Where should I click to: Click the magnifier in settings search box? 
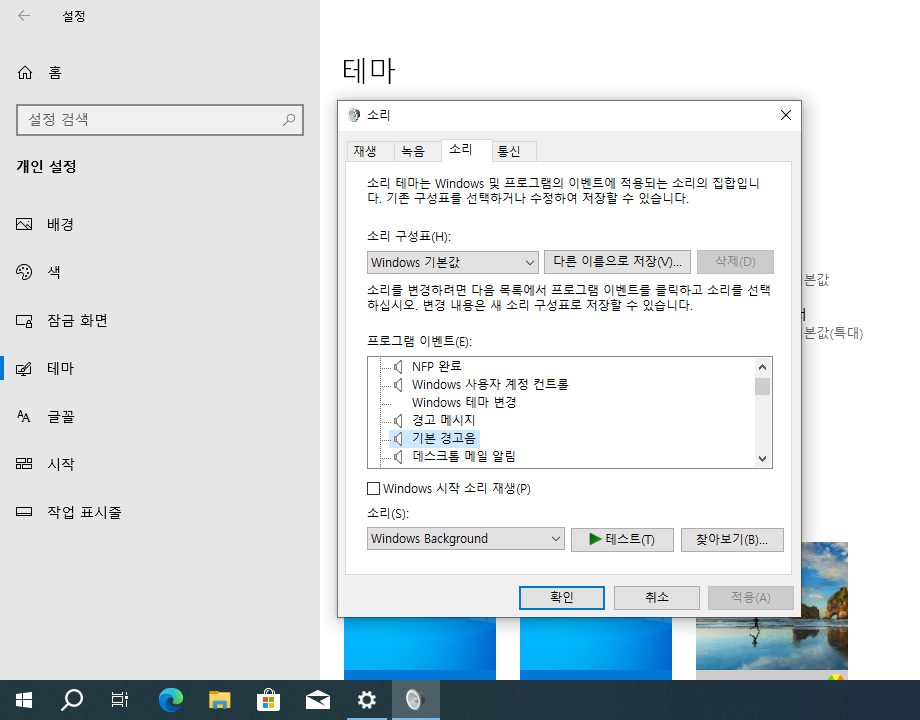289,120
